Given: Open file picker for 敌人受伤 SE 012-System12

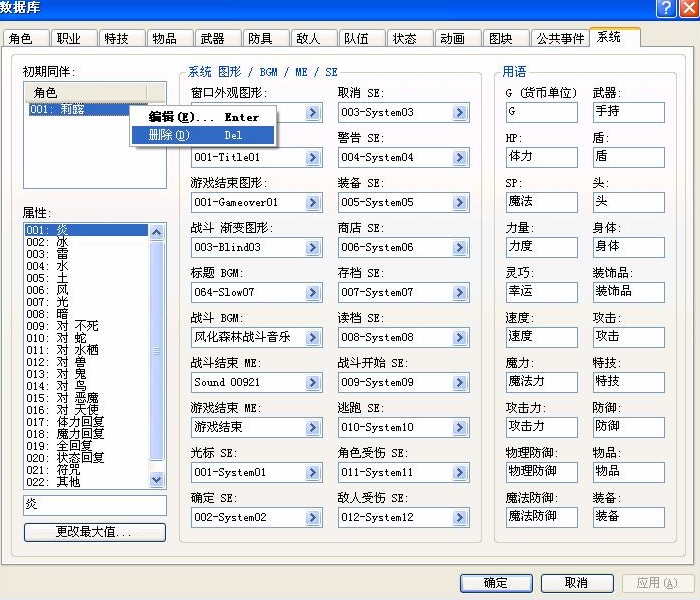Looking at the screenshot, I should (460, 518).
